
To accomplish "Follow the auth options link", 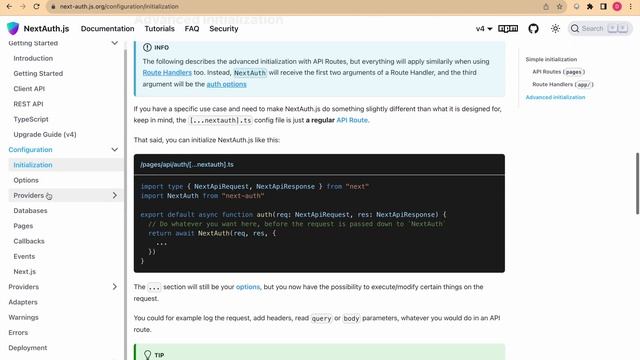I will [x=227, y=84].
